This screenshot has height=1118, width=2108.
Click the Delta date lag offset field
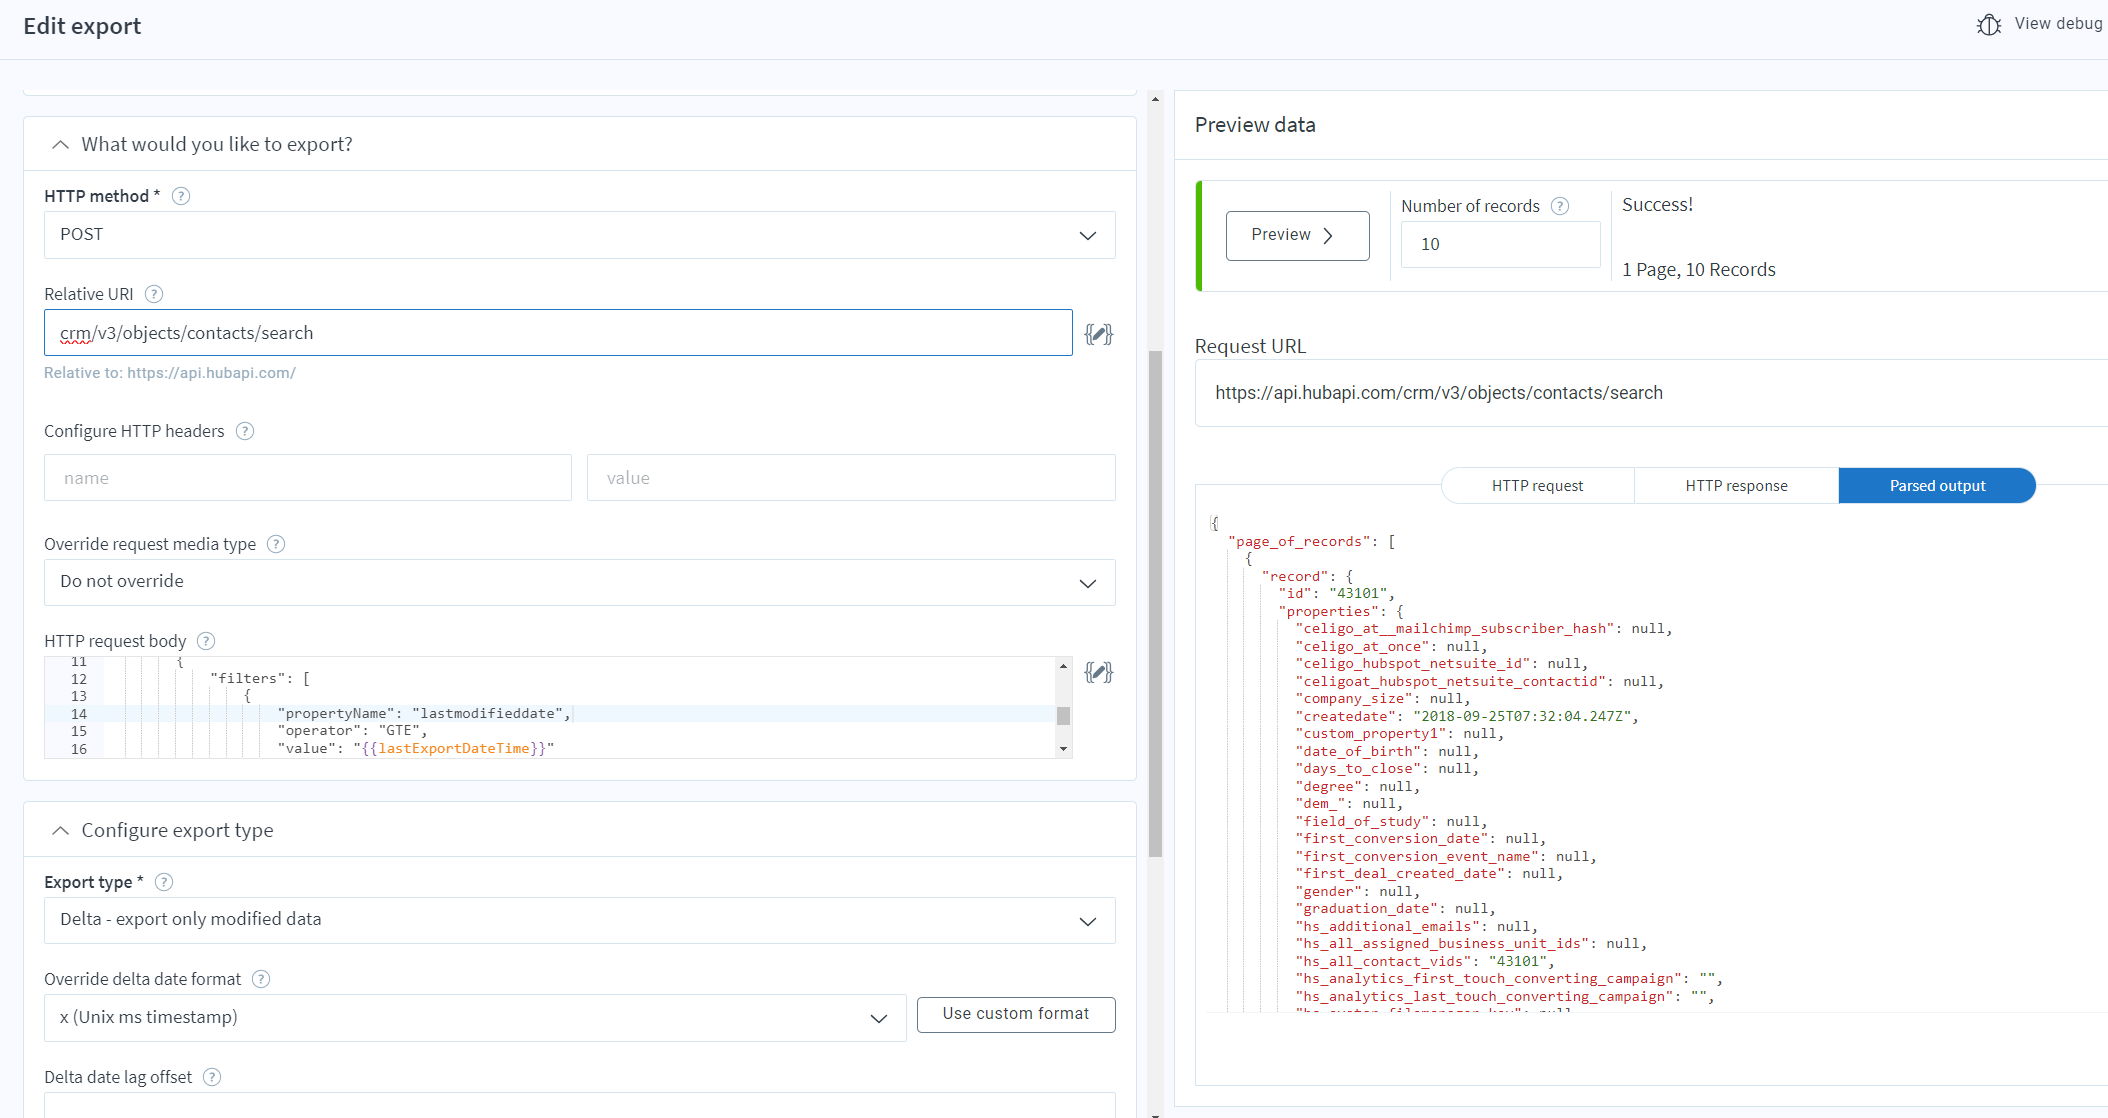pos(580,1104)
